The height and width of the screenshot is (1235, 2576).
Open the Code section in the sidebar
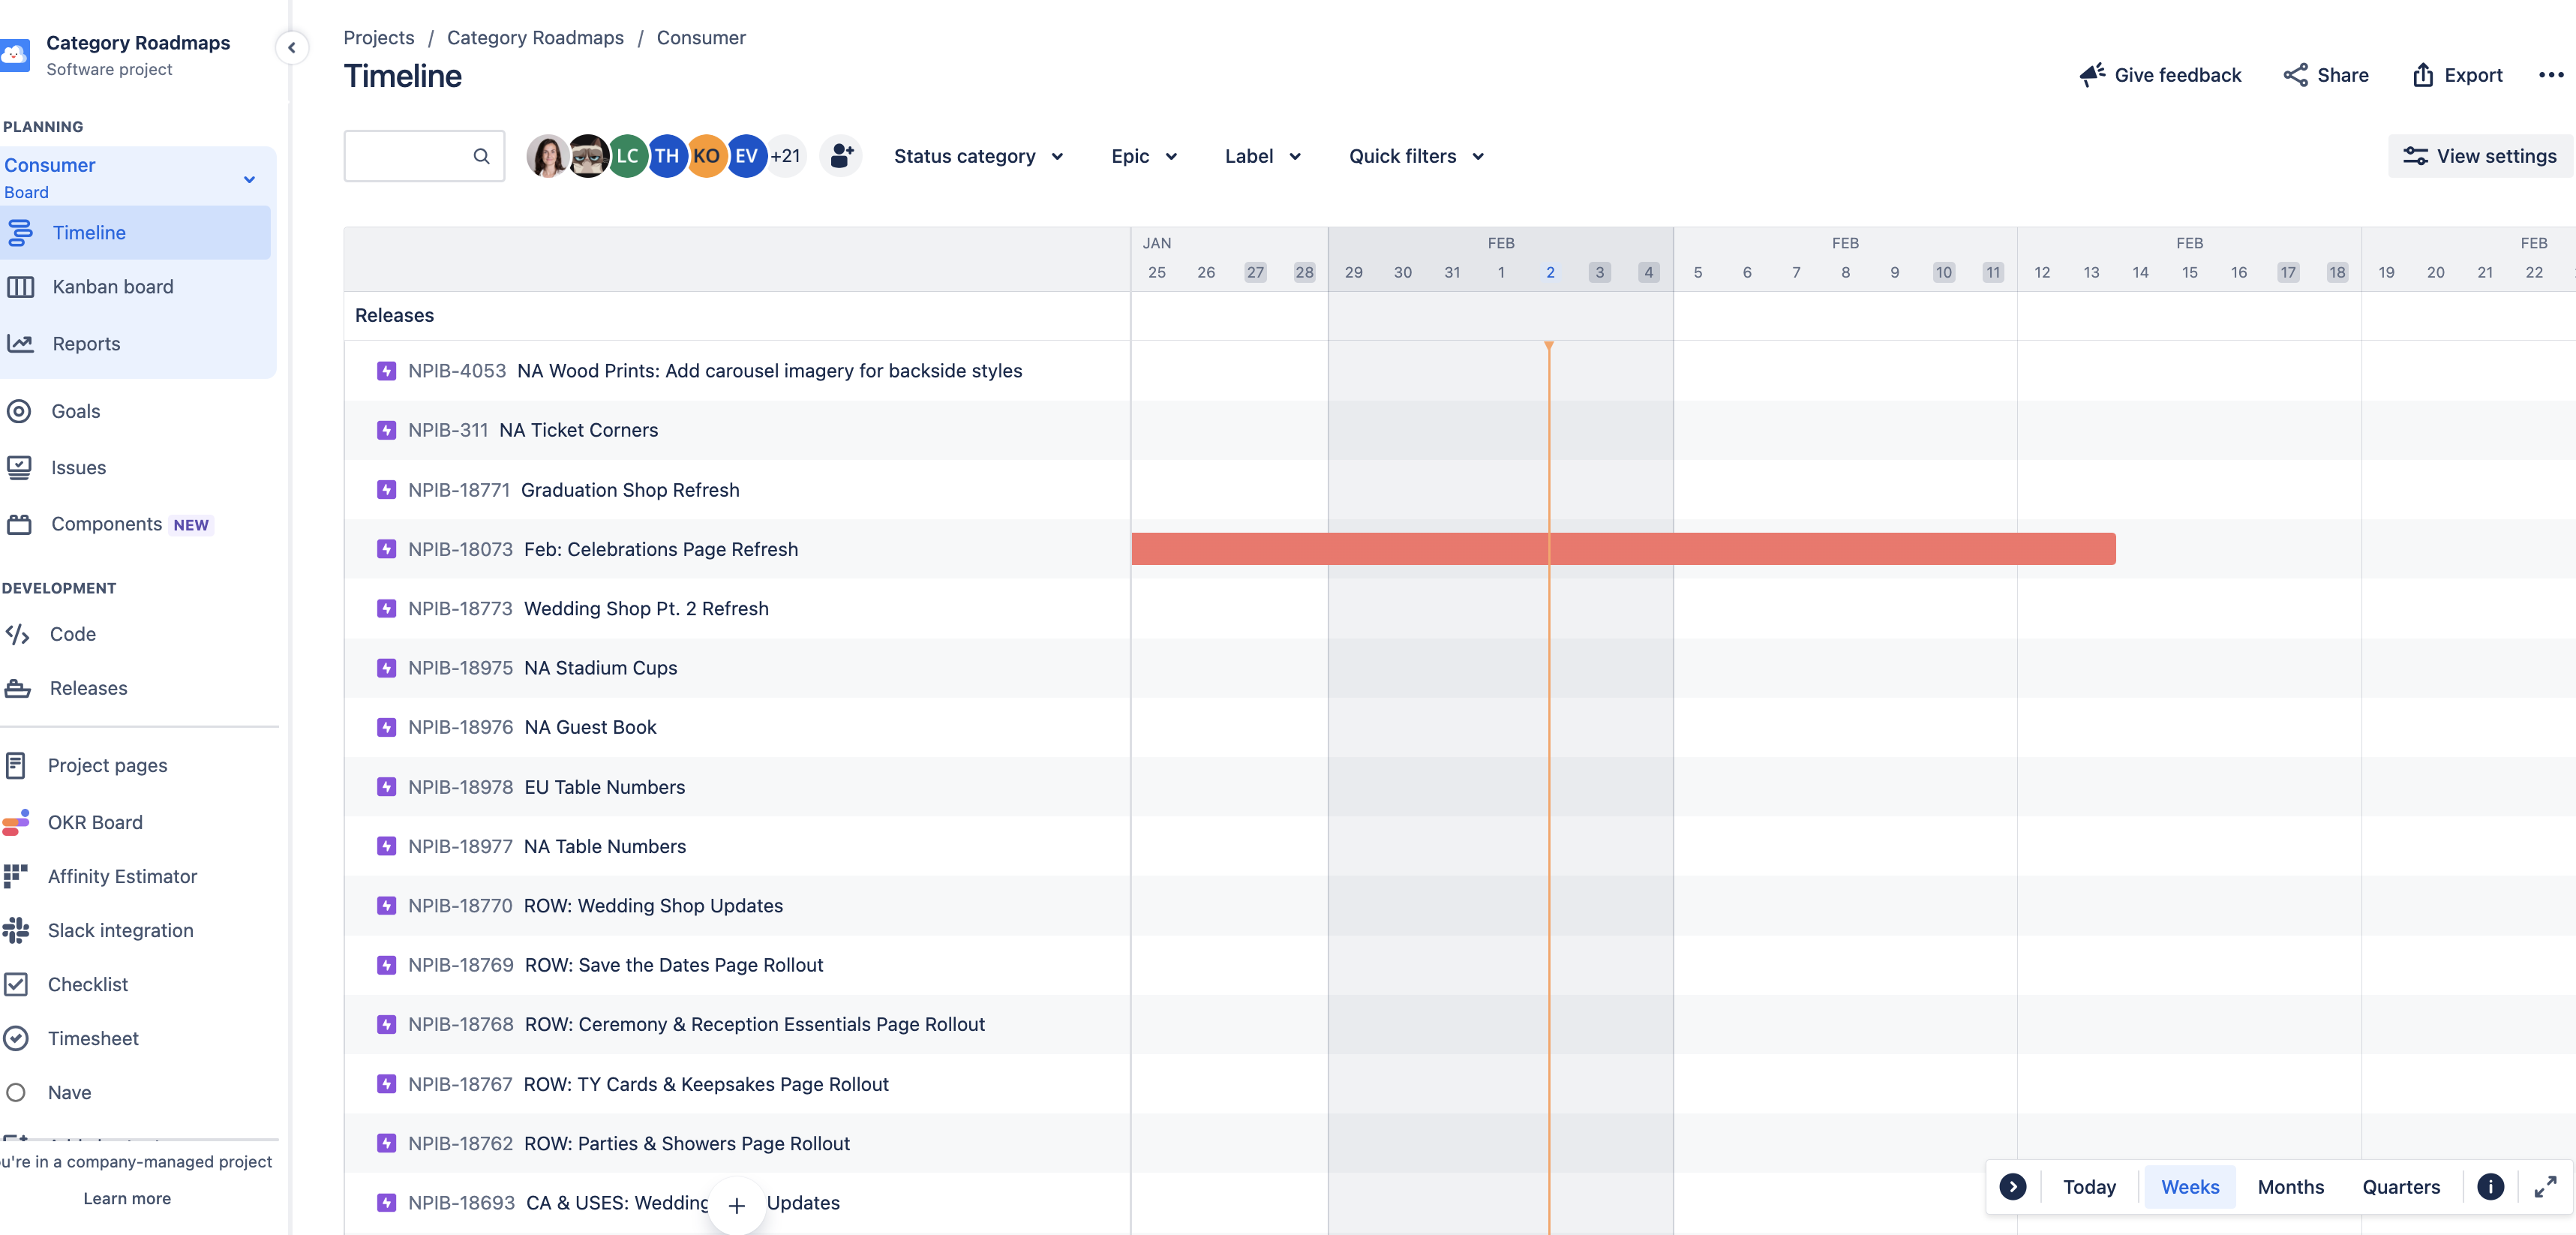(73, 634)
